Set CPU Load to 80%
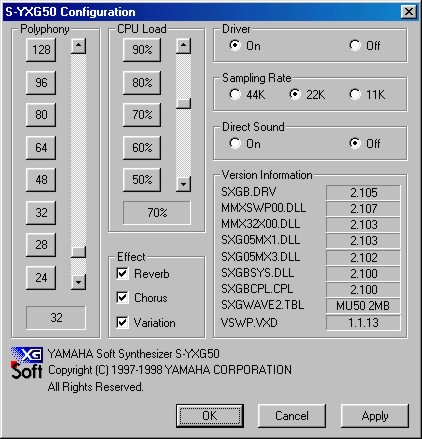The width and height of the screenshot is (422, 439). (x=142, y=82)
